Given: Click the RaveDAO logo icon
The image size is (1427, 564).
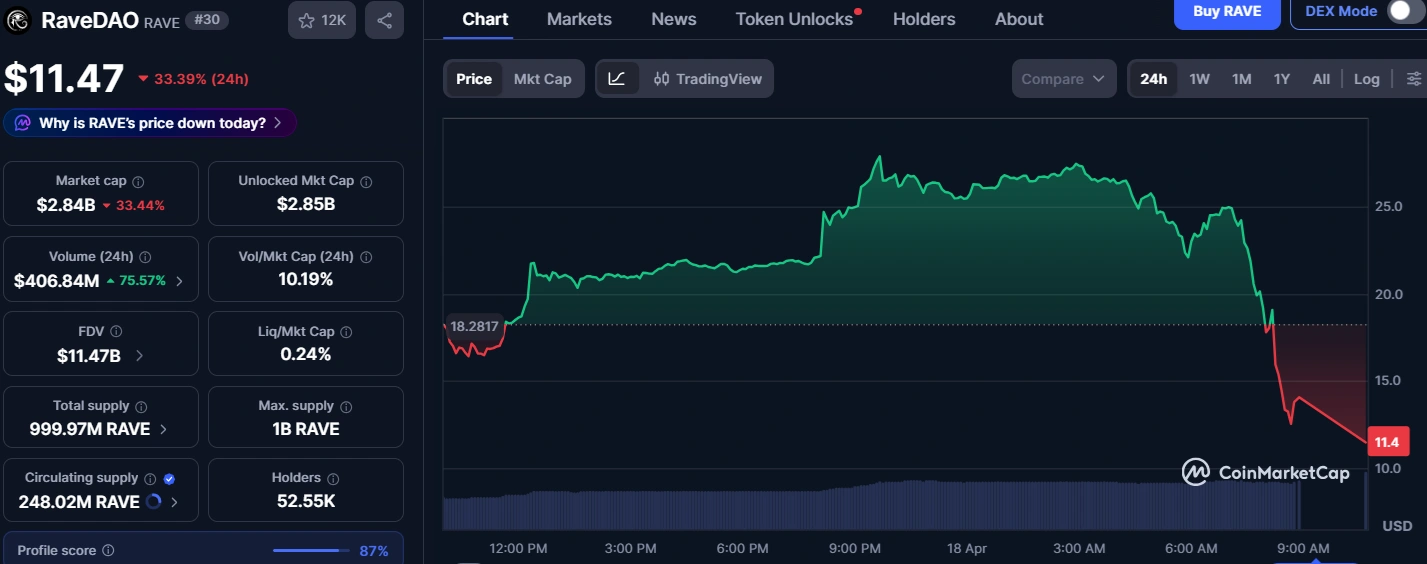Looking at the screenshot, I should pyautogui.click(x=19, y=19).
